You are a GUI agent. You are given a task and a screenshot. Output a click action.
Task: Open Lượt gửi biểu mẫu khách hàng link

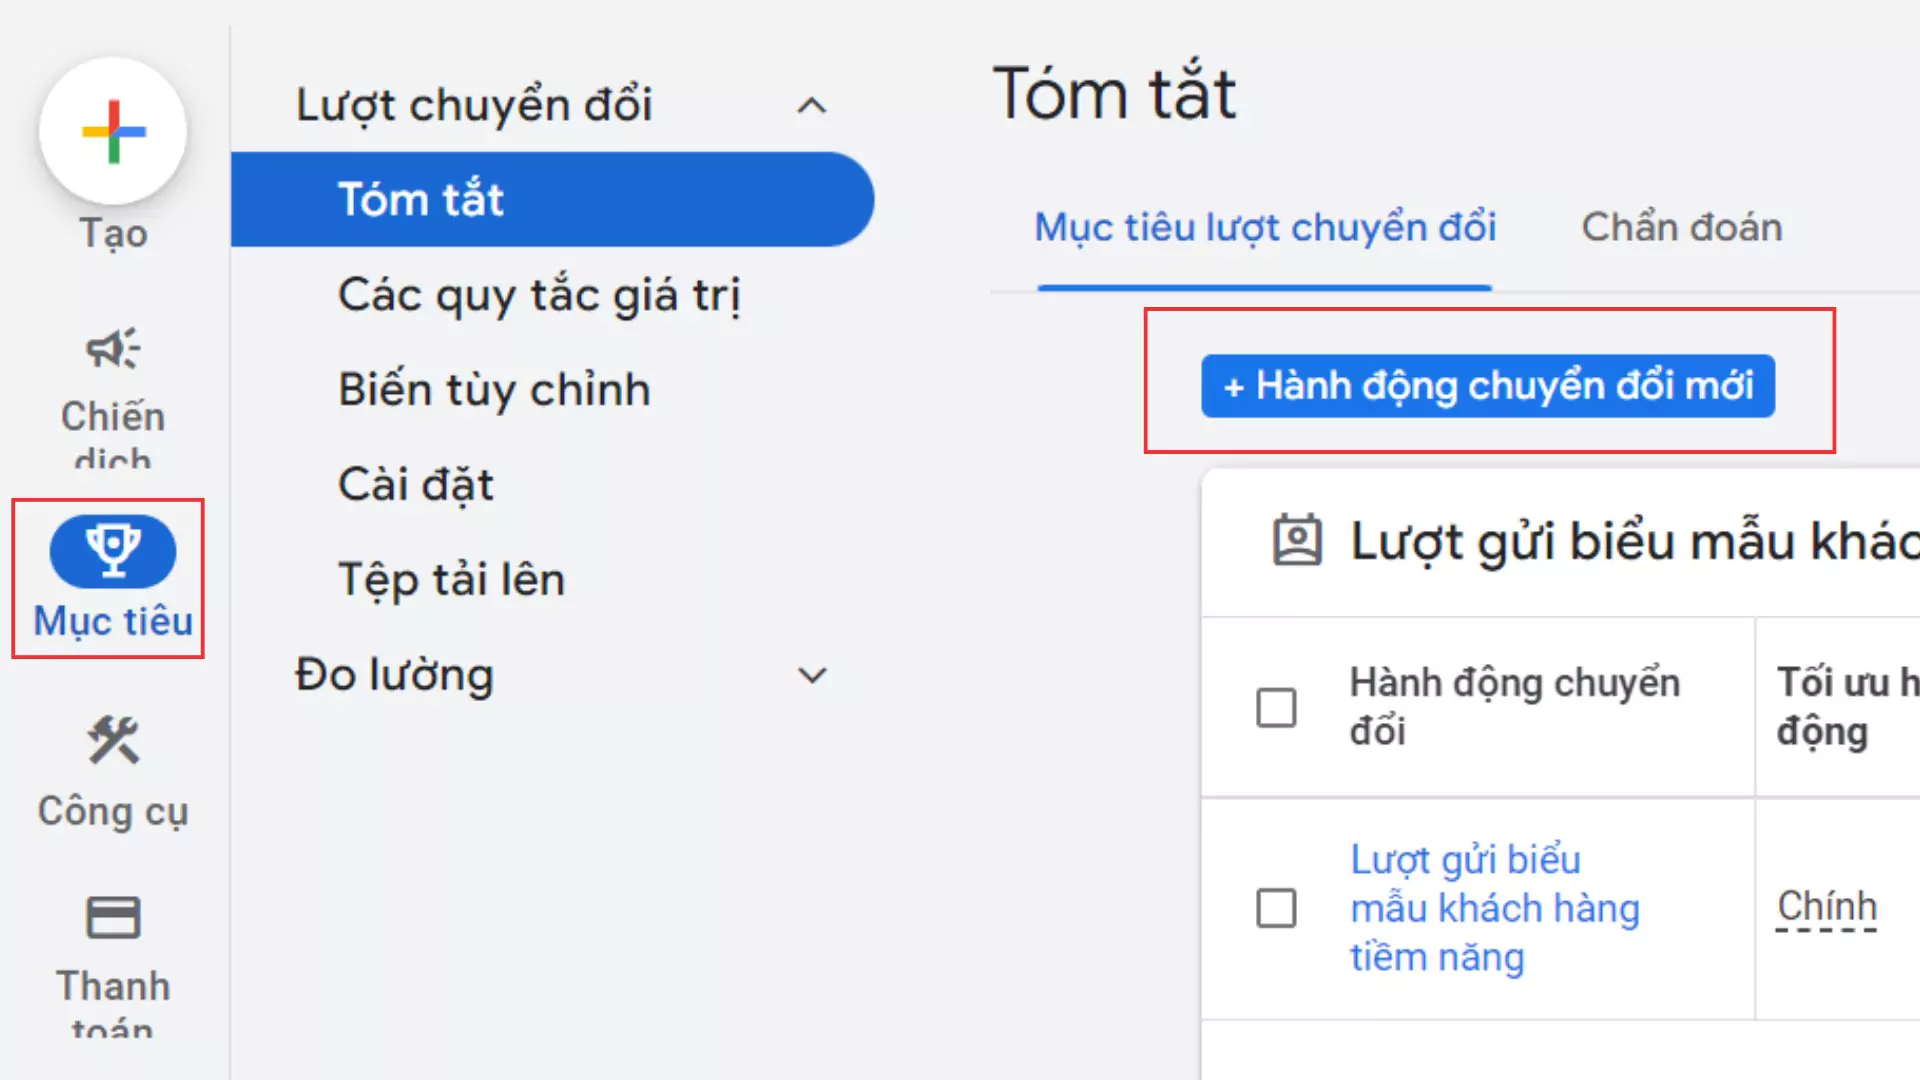coord(1494,908)
